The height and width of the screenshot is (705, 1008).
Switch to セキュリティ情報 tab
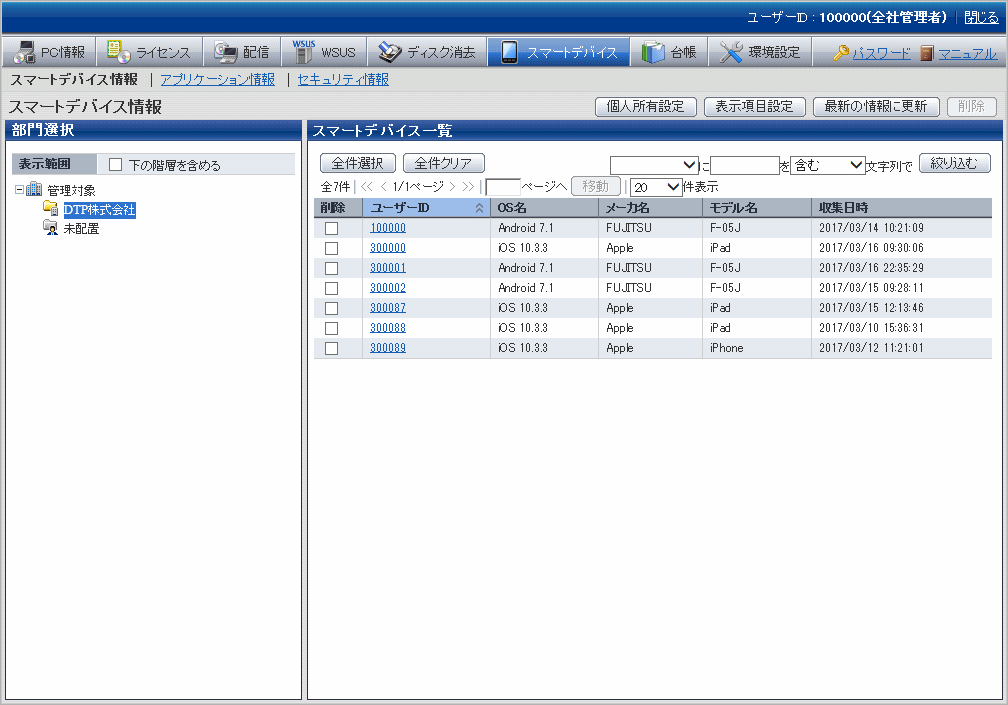click(343, 79)
